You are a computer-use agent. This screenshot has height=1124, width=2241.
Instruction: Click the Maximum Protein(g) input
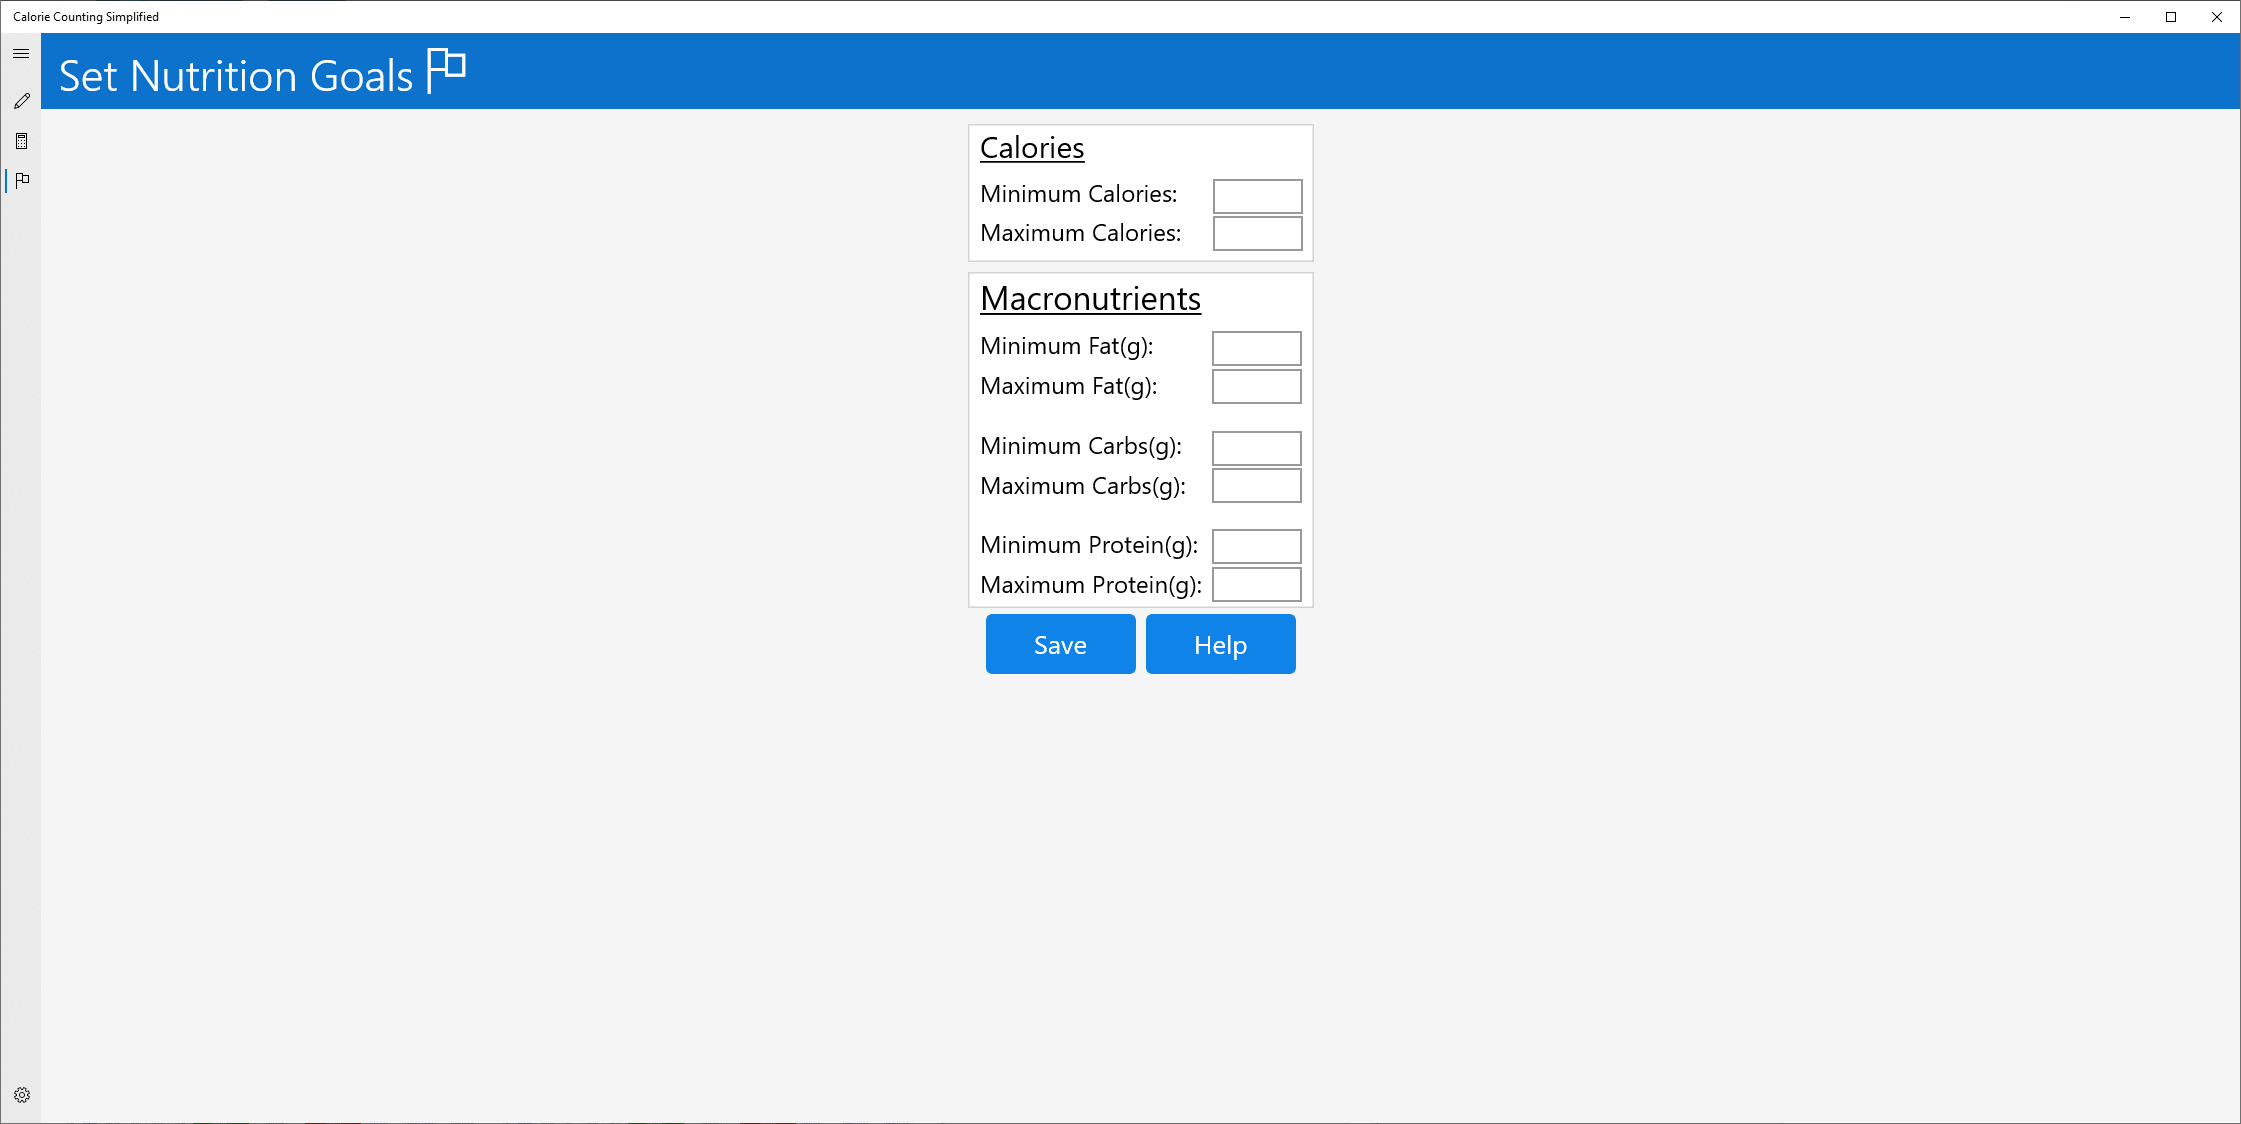(1256, 585)
